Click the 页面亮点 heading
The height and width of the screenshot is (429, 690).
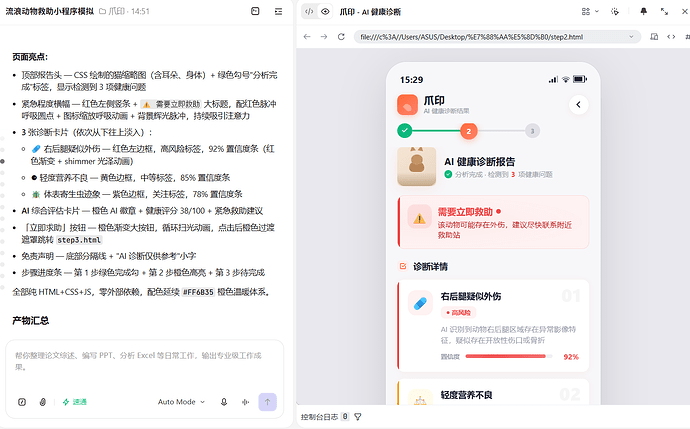pyautogui.click(x=30, y=57)
